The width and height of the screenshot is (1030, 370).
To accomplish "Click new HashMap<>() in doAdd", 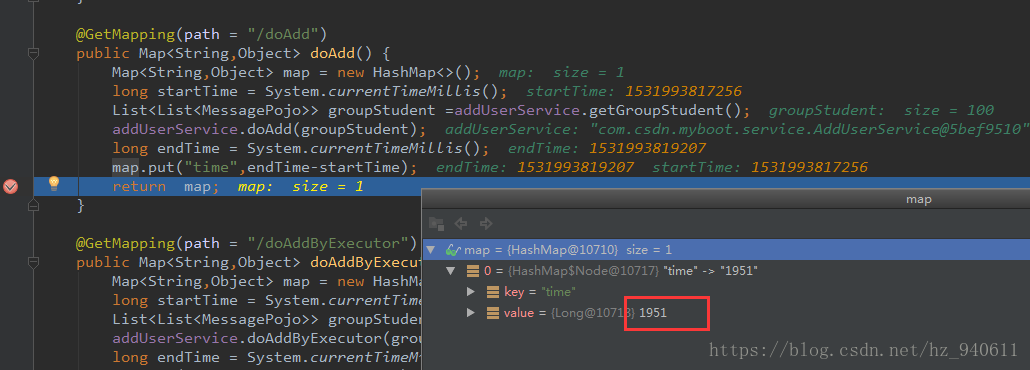I will [409, 72].
